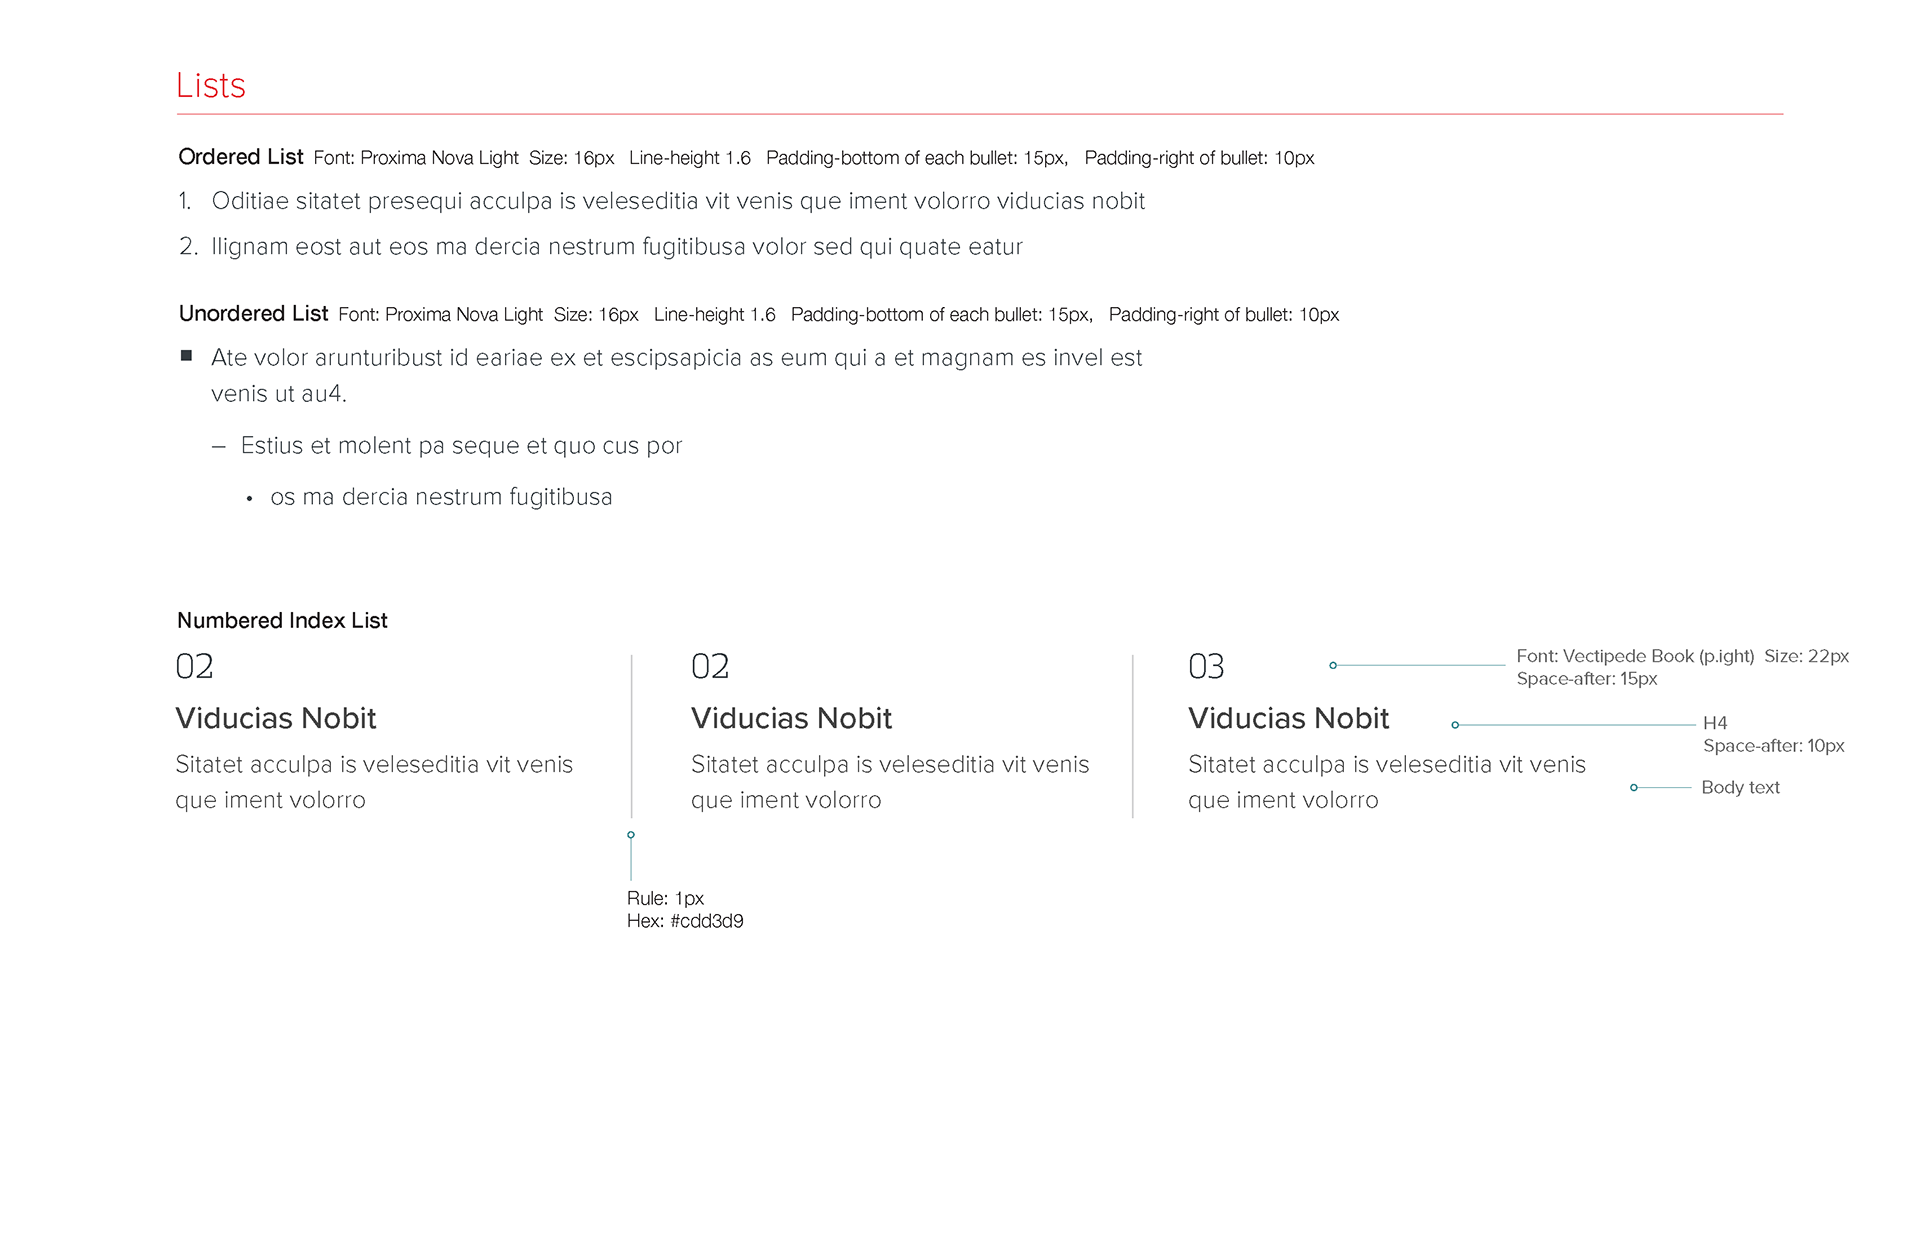Click annotation dot beside the 03 number

coord(1333,665)
